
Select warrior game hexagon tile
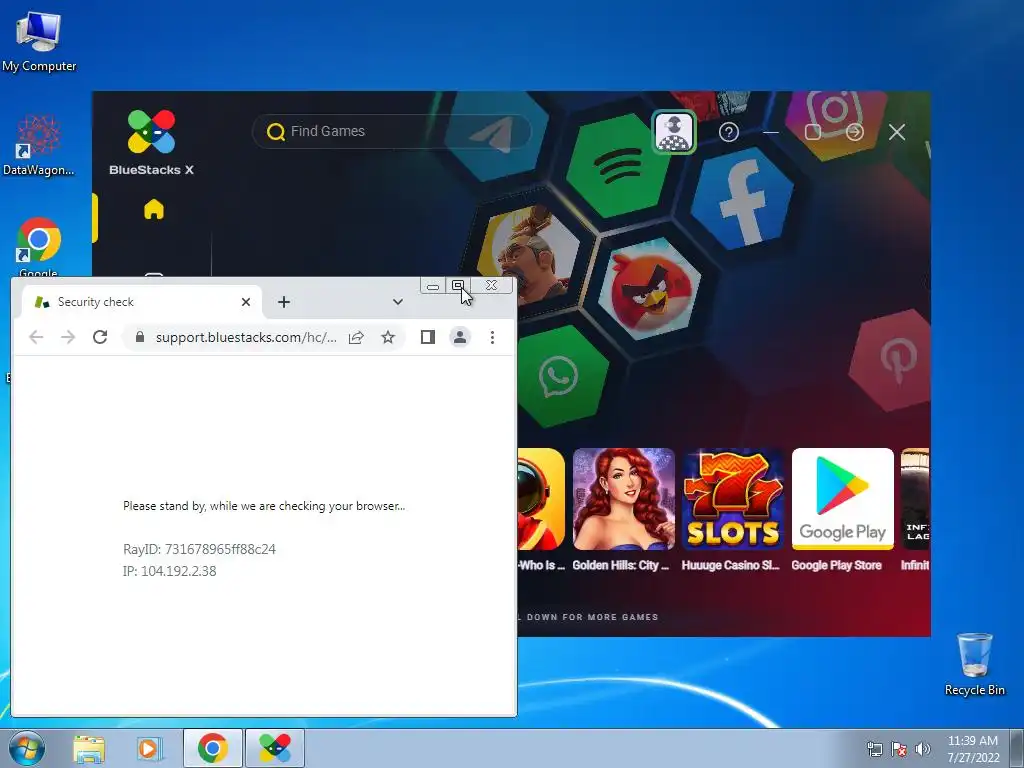tap(528, 256)
